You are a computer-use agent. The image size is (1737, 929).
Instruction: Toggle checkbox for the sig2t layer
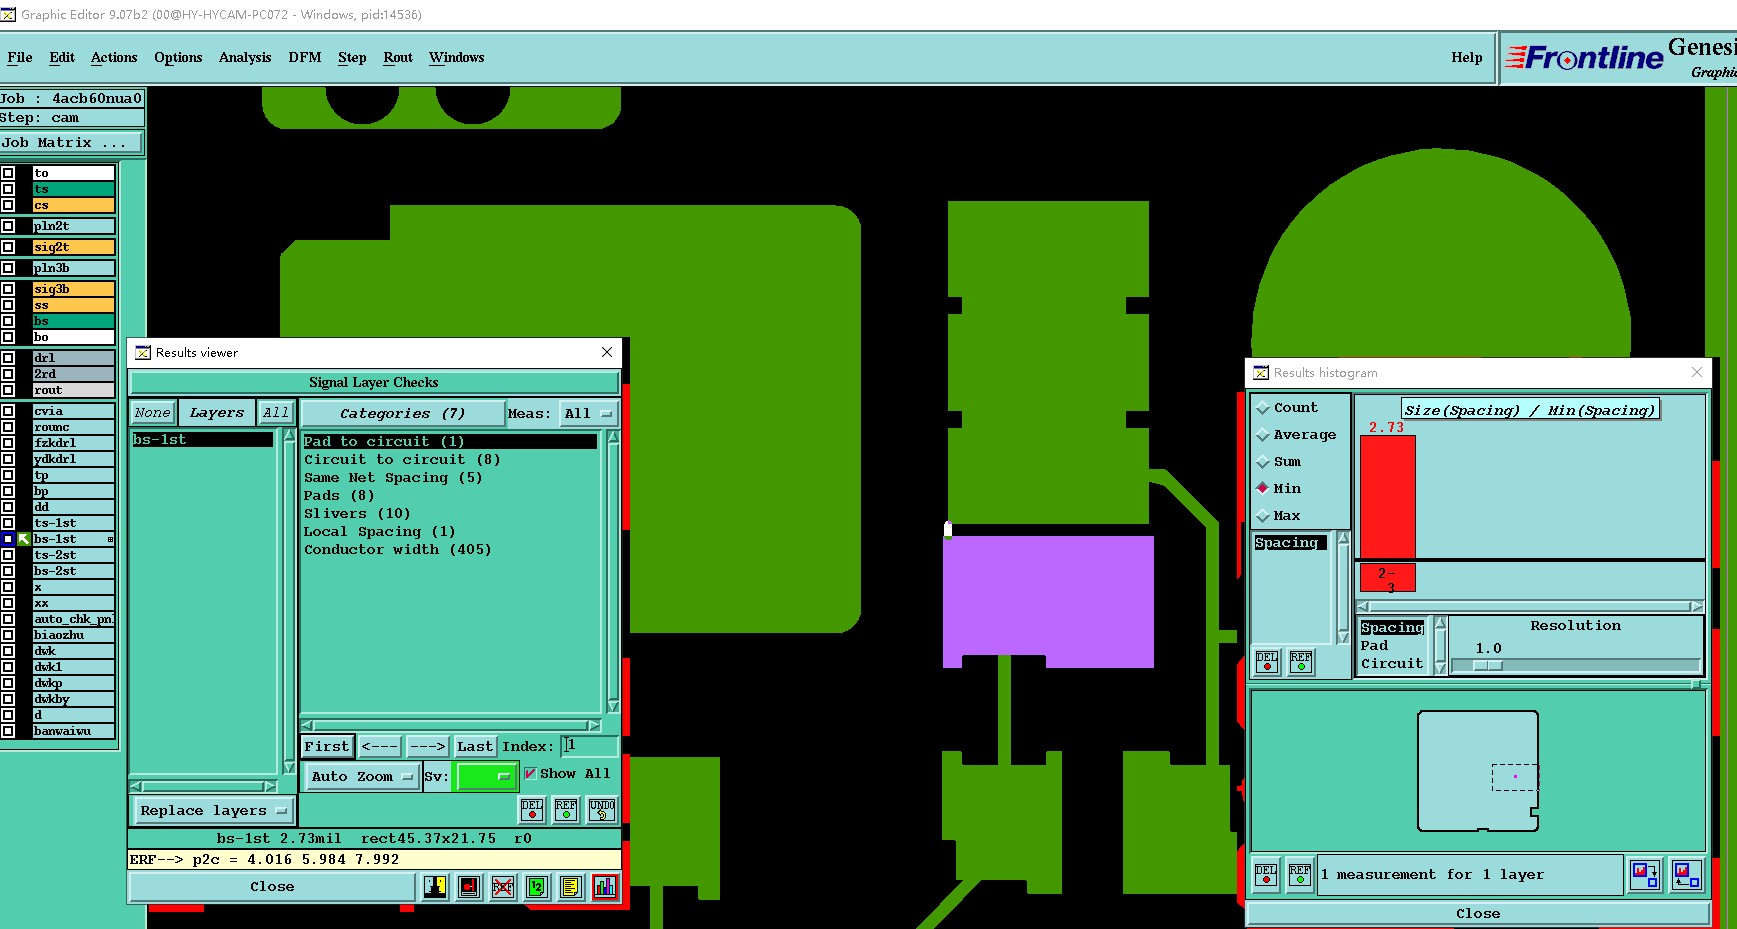8,247
